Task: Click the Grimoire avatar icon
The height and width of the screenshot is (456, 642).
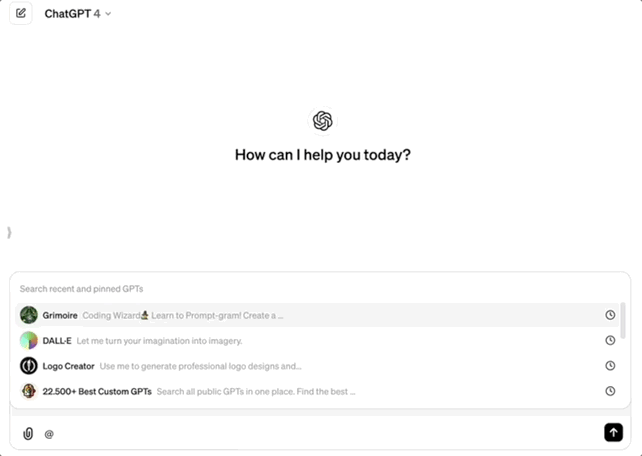Action: (x=29, y=315)
